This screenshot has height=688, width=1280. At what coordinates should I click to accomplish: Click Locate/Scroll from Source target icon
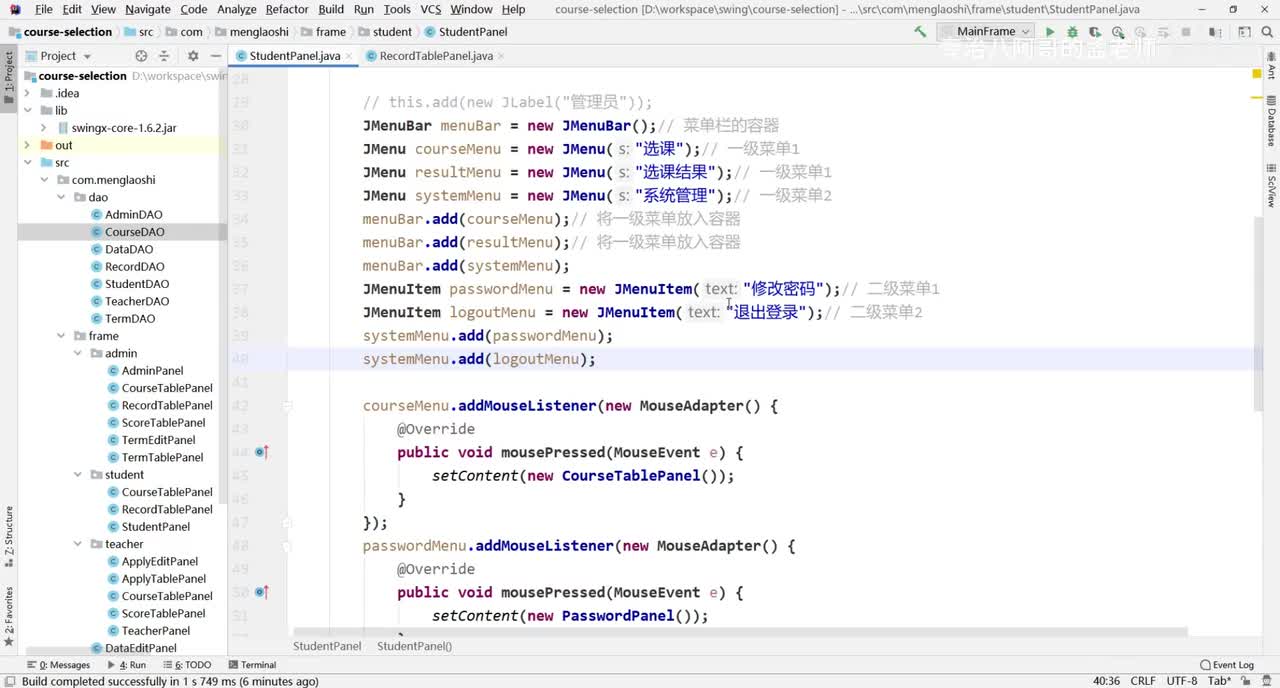(141, 56)
